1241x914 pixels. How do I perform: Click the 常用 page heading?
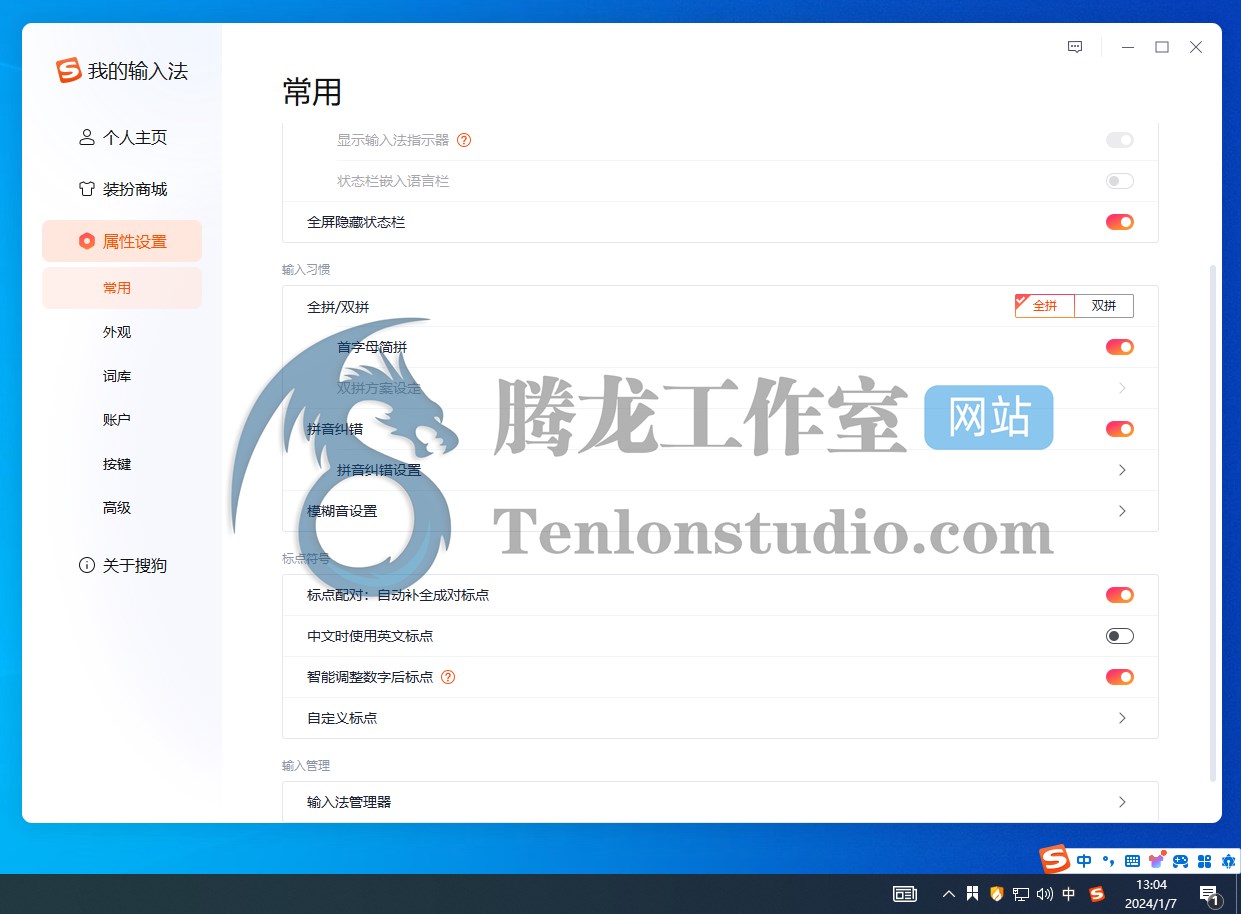312,92
